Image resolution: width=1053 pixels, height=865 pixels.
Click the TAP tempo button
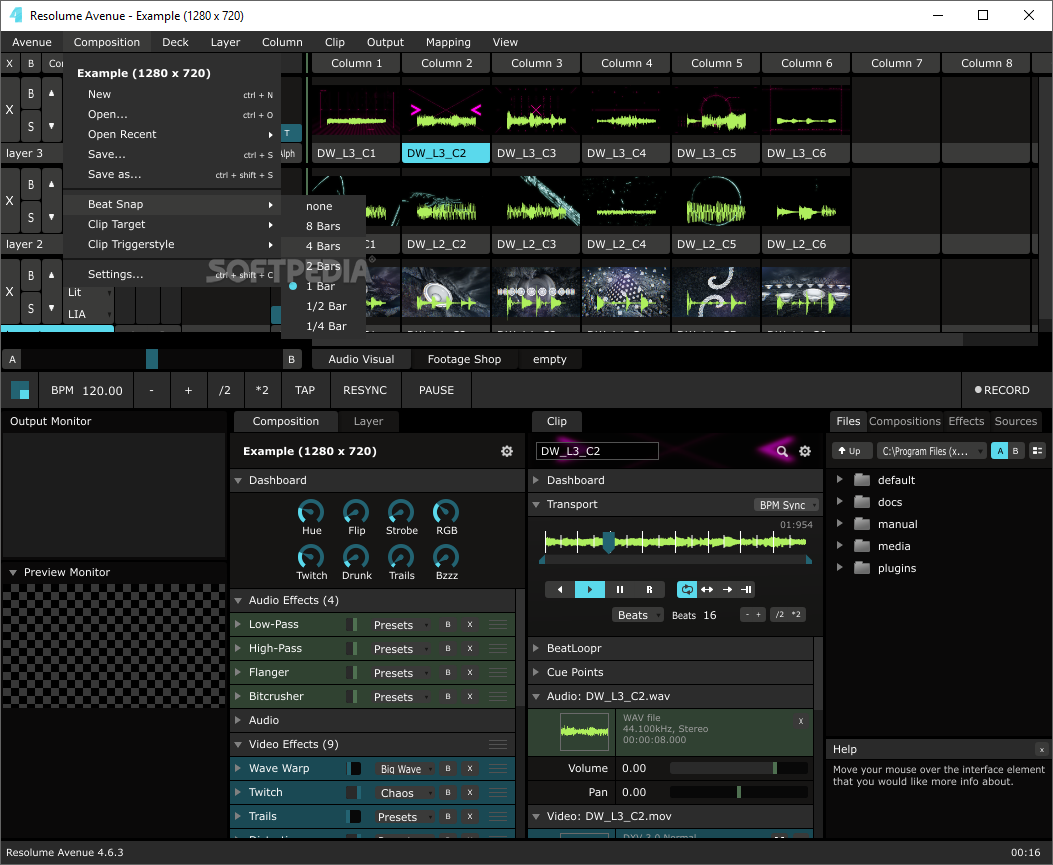pyautogui.click(x=305, y=390)
